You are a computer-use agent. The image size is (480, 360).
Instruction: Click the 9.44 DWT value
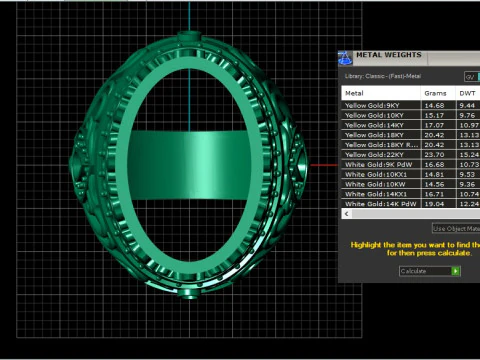tap(467, 106)
